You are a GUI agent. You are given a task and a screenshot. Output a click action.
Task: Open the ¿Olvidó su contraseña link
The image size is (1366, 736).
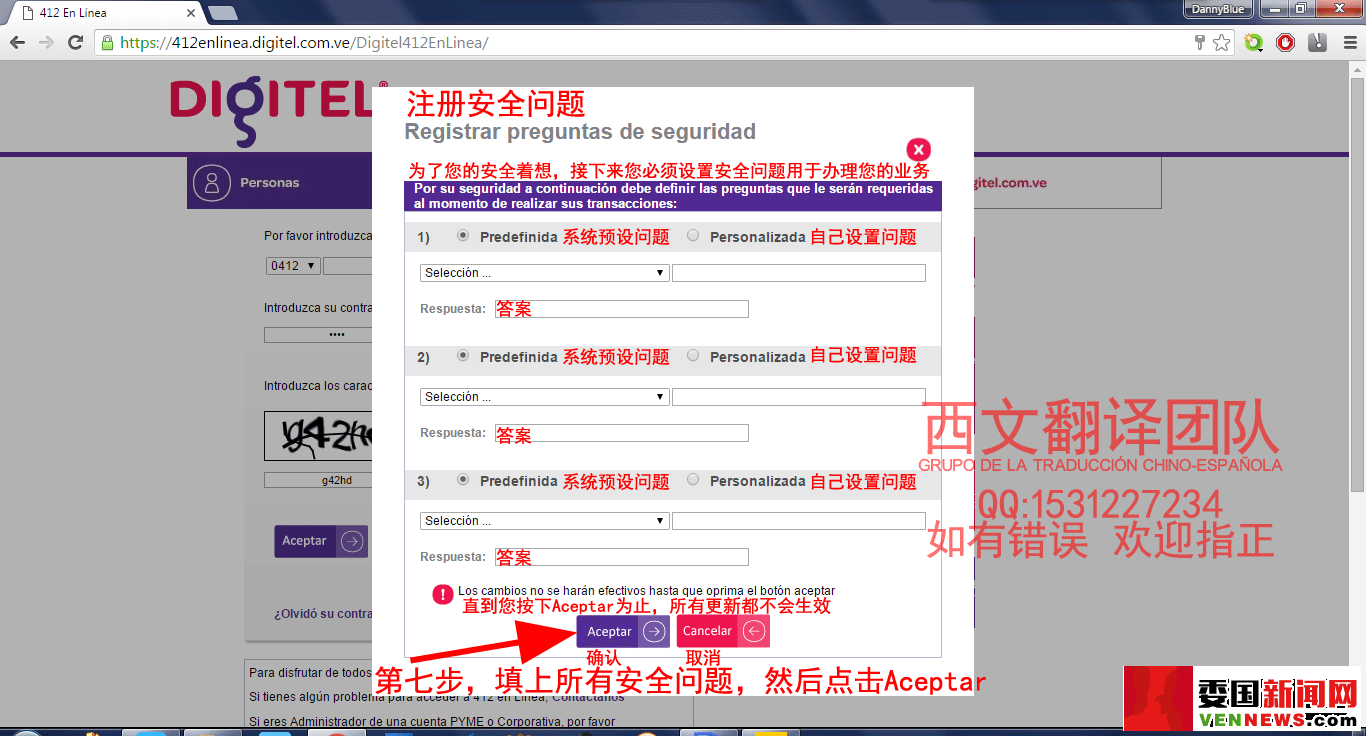(323, 614)
